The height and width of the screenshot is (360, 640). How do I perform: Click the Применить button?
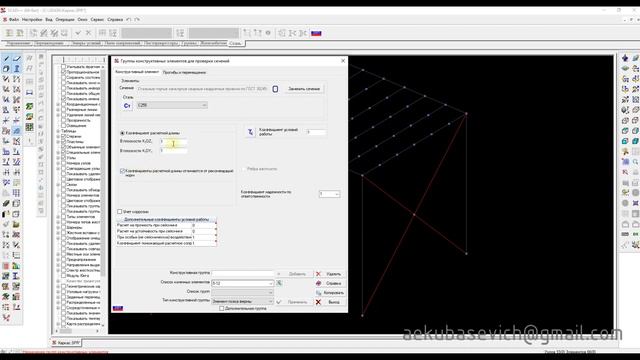pos(293,302)
